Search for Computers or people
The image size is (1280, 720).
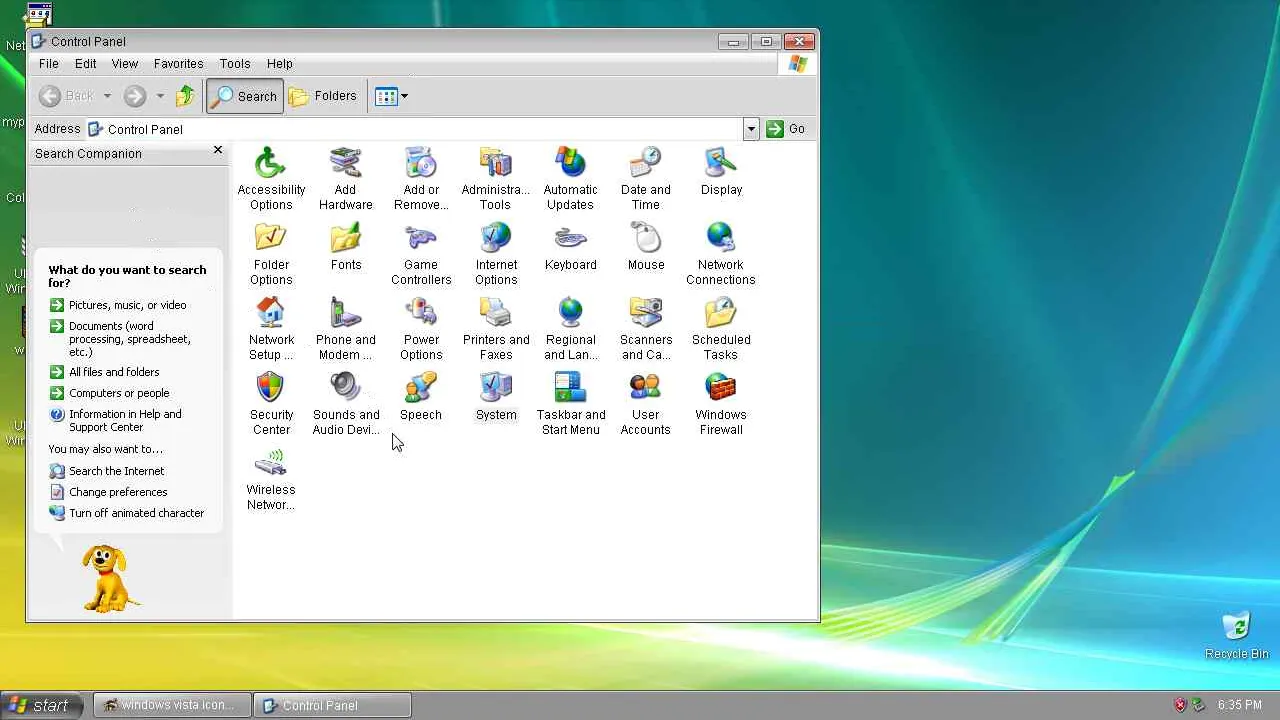109,393
